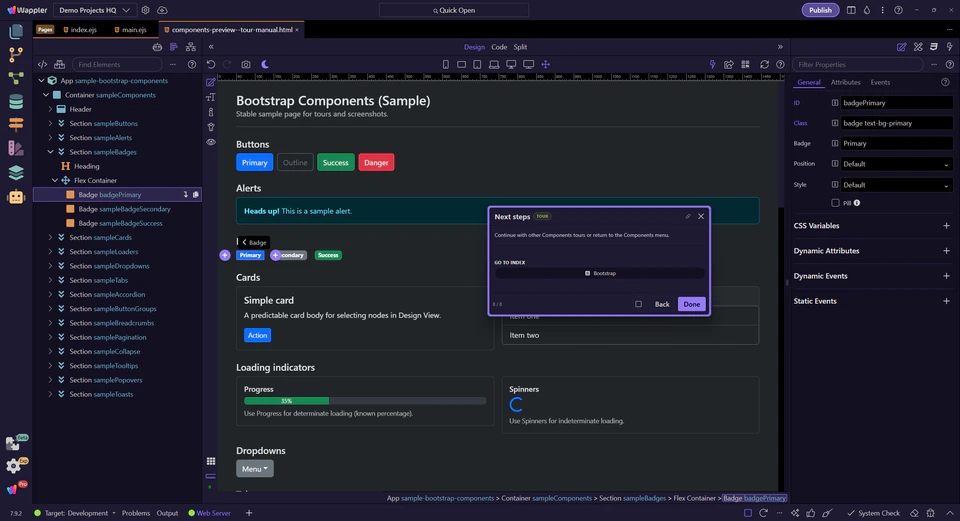Switch to the Attributes properties tab

[x=846, y=82]
